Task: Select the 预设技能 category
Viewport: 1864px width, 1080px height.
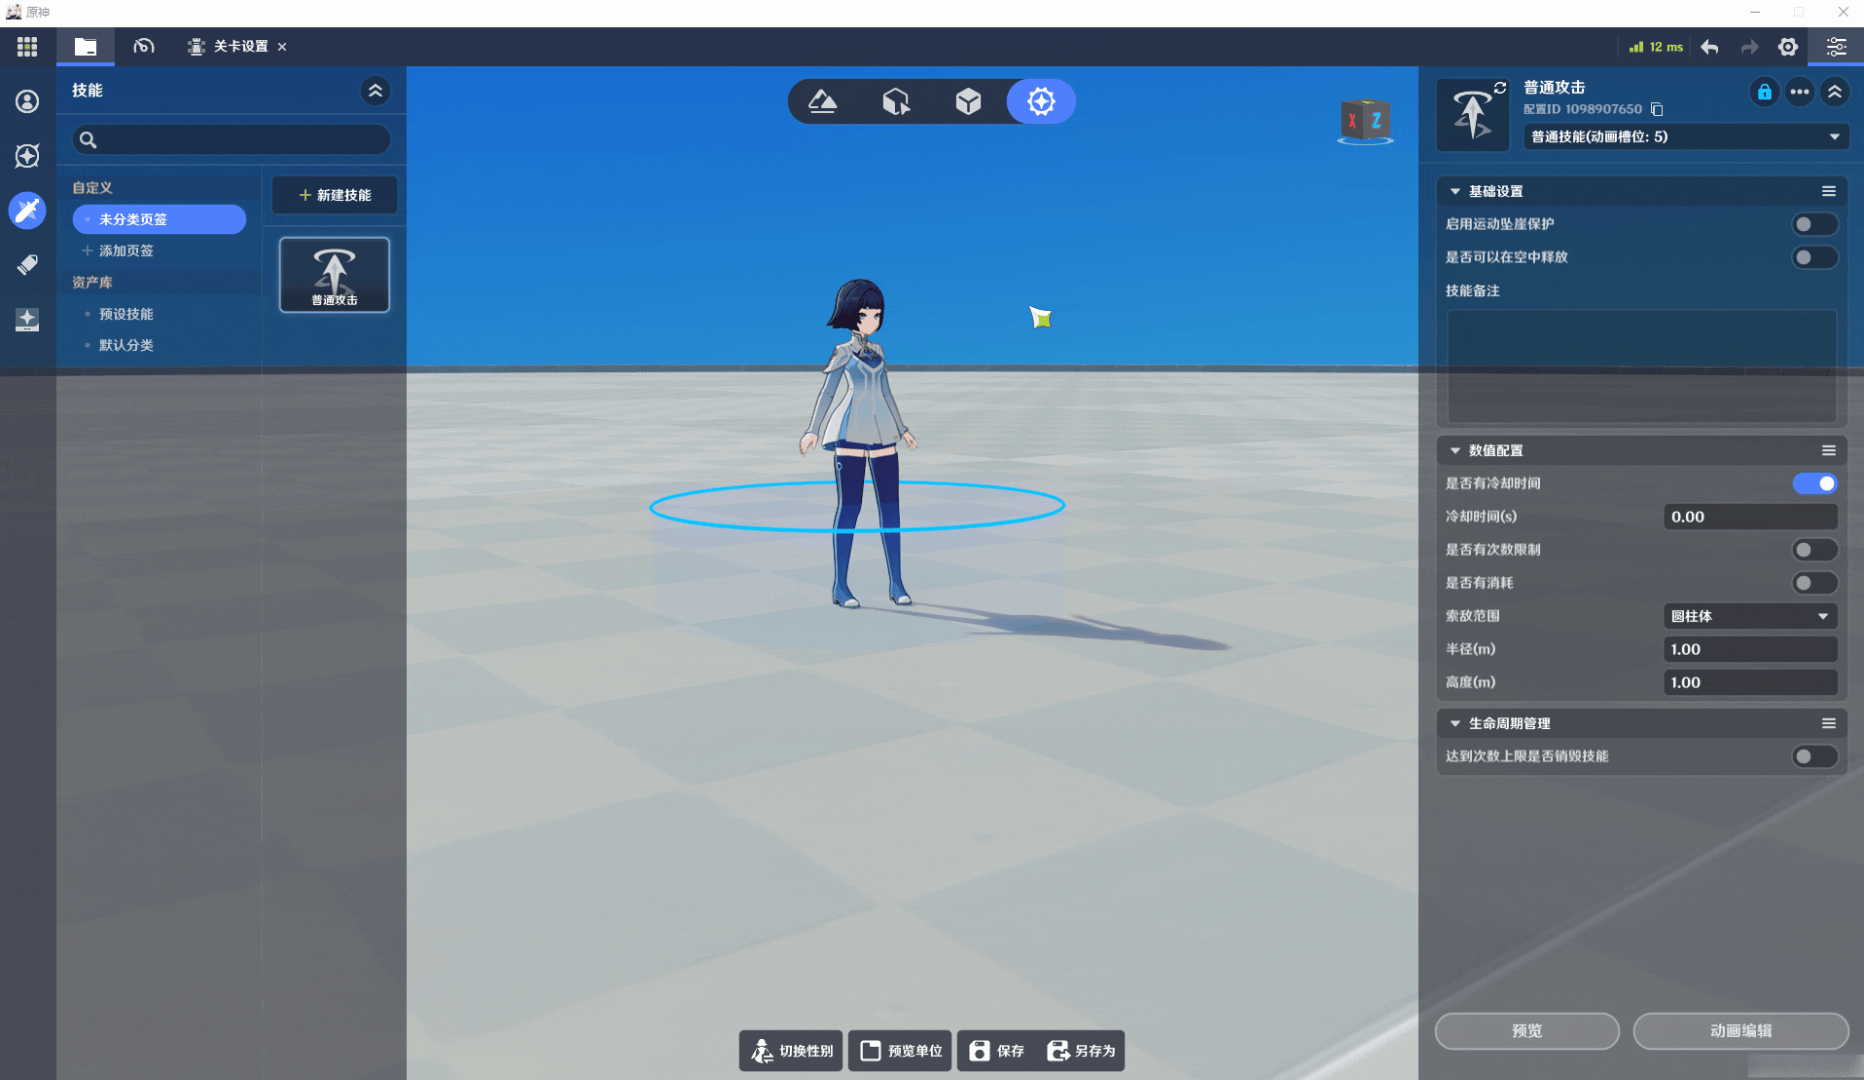Action: (126, 314)
